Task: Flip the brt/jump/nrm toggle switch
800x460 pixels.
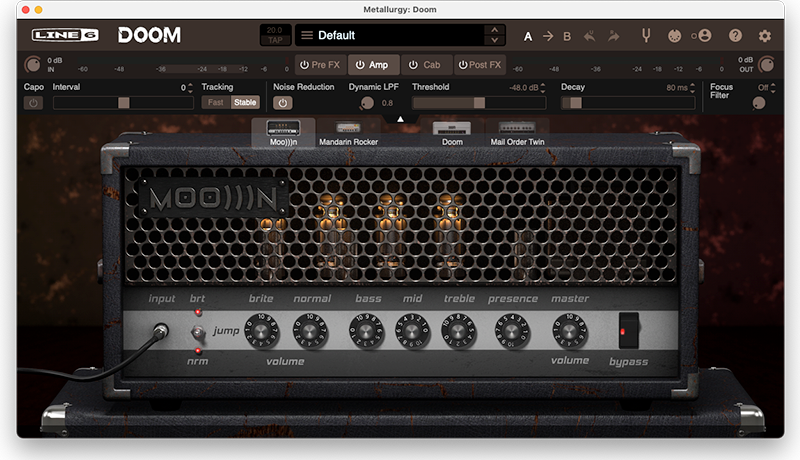Action: click(197, 332)
